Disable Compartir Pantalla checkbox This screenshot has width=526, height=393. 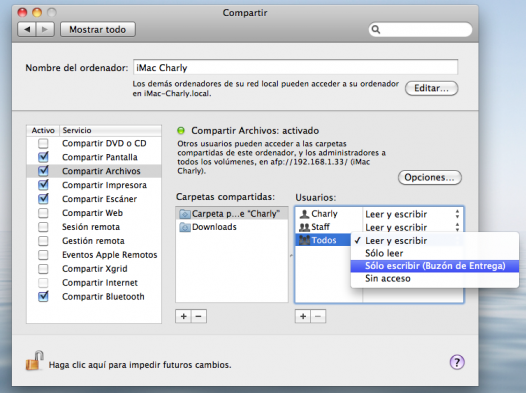pos(43,157)
